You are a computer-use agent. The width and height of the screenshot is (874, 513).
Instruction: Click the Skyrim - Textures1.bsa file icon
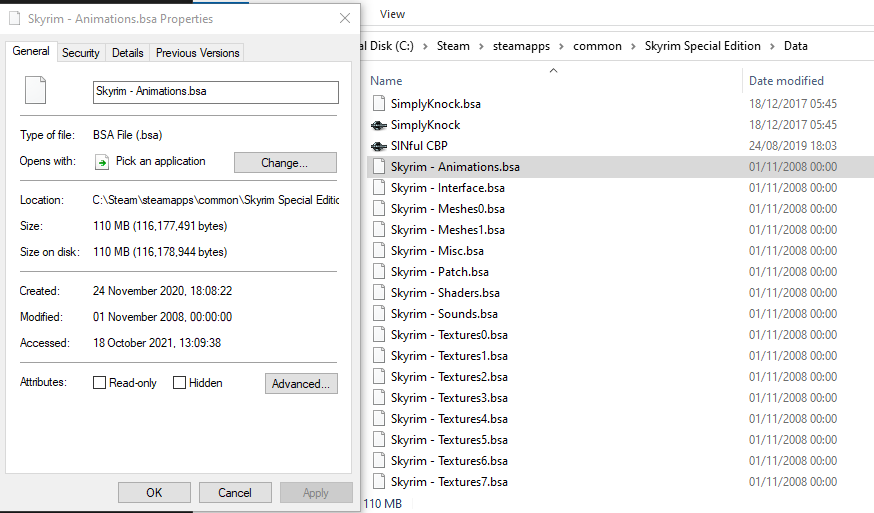[x=379, y=356]
